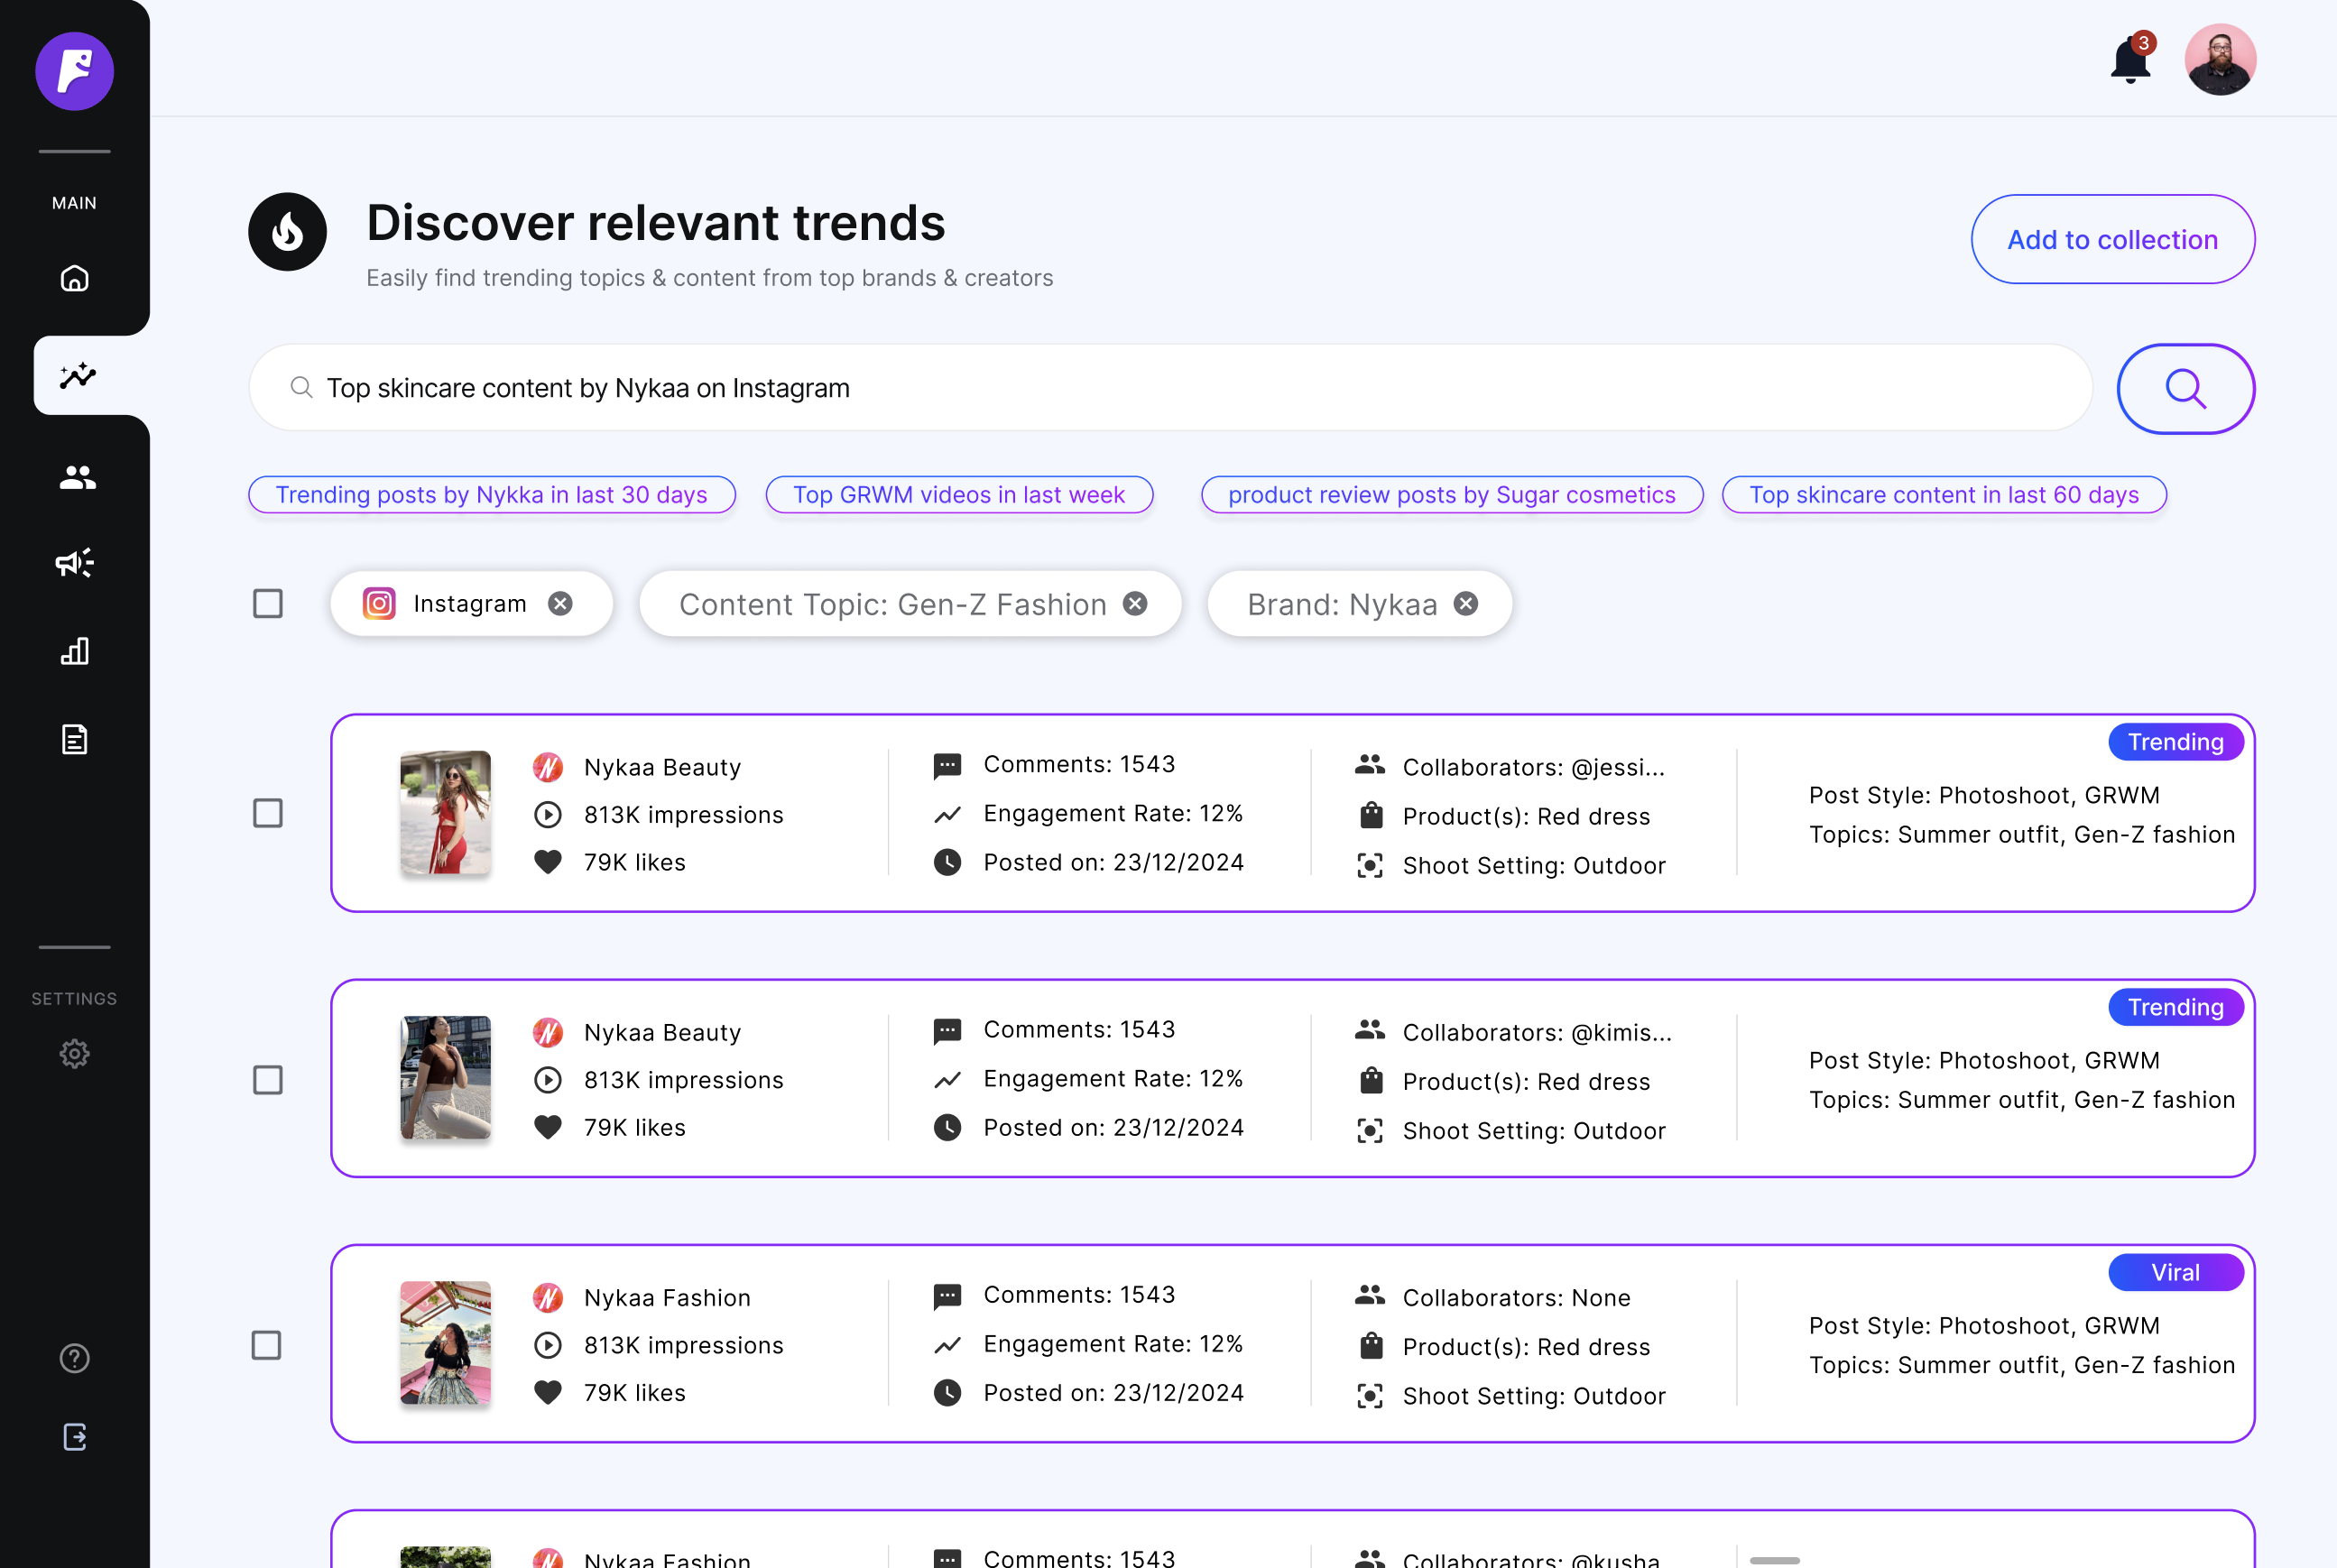Click Nykaa logo on the Viral Nykaa Fashion post
Viewport: 2337px width, 1568px height.
coord(548,1297)
